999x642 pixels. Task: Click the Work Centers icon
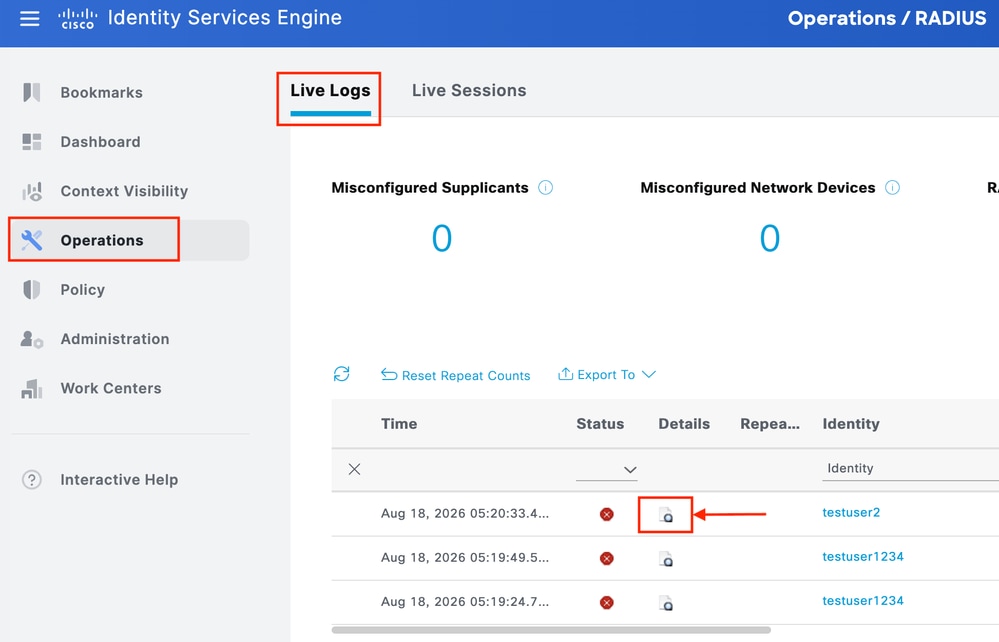(x=31, y=389)
